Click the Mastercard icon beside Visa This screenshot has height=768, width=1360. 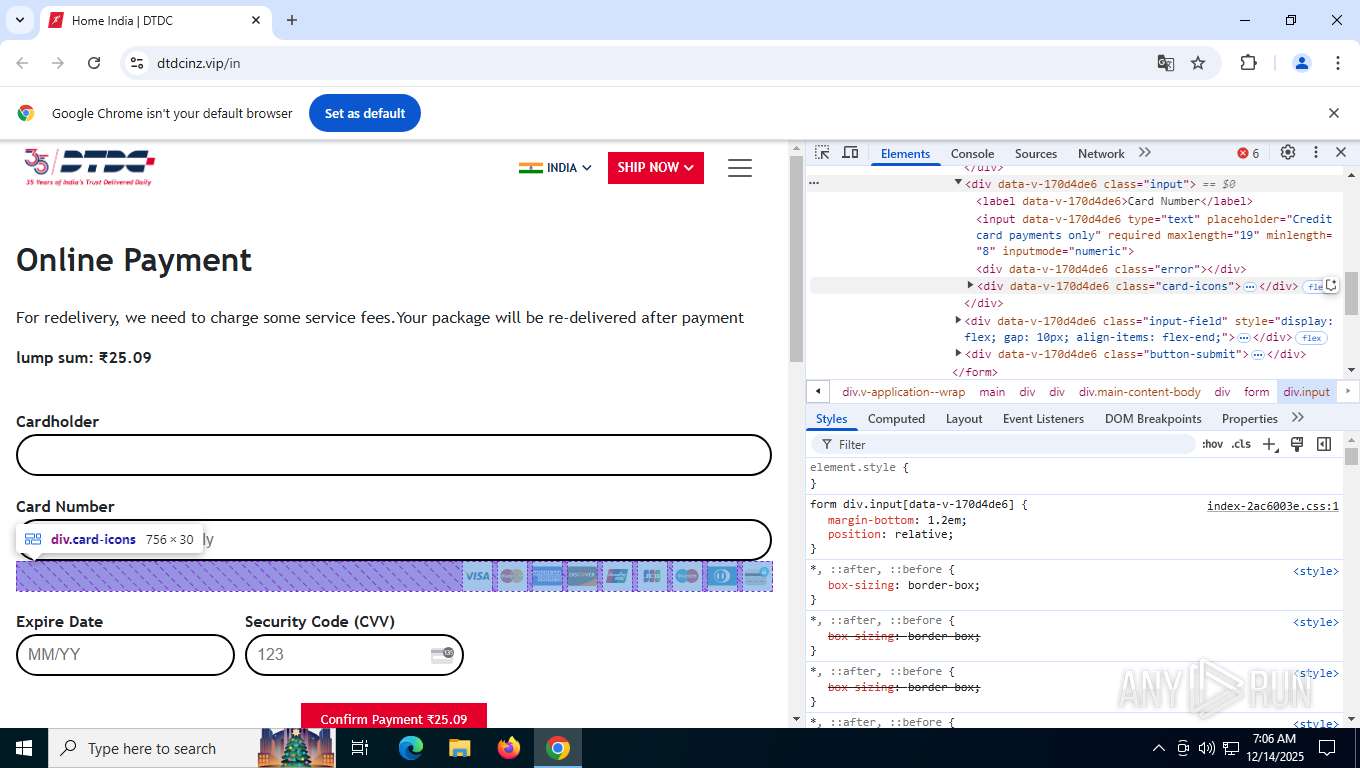pyautogui.click(x=512, y=576)
